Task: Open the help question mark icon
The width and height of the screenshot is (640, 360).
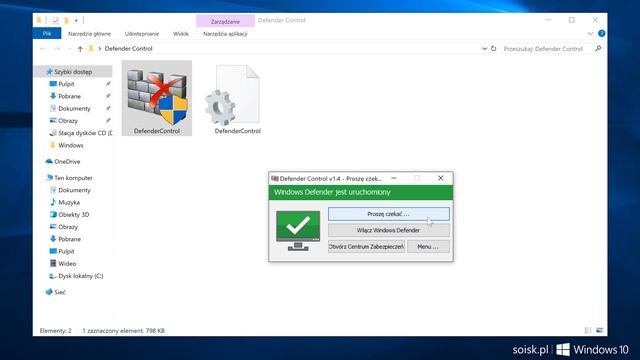Action: 602,33
